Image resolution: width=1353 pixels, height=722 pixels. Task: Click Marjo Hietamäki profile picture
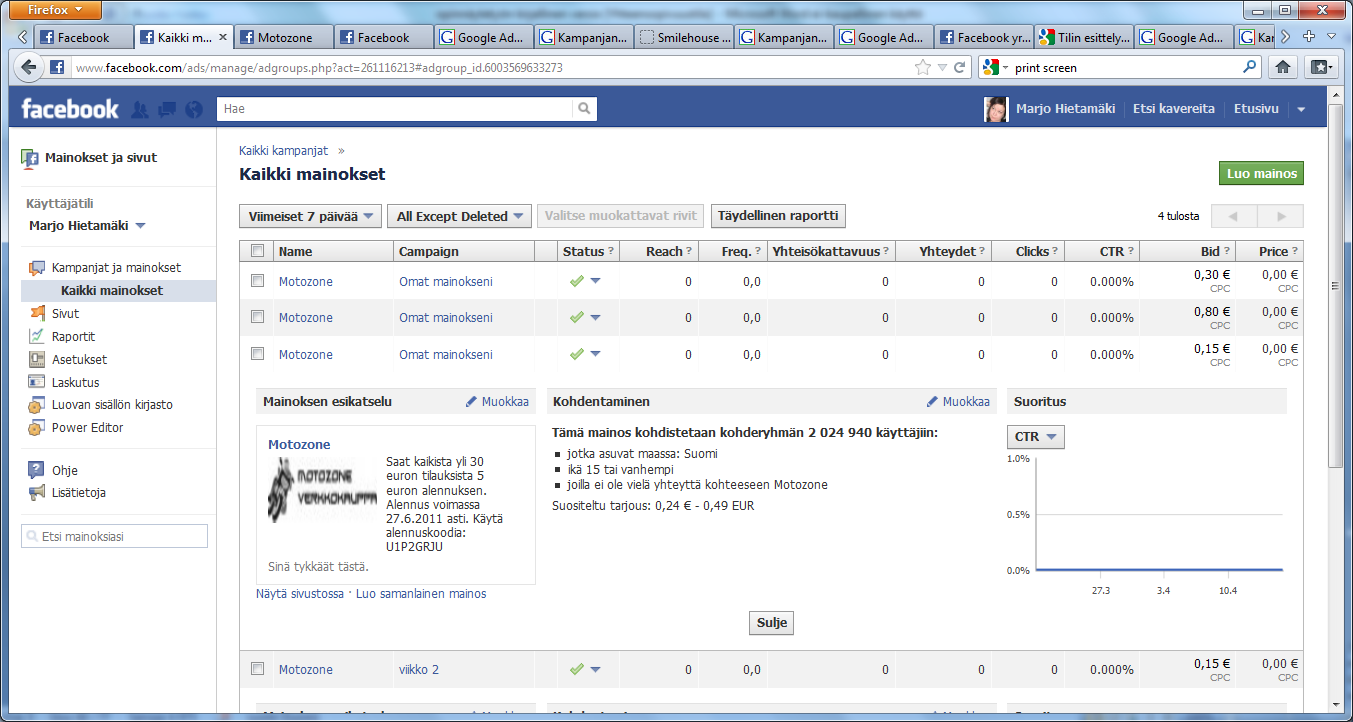(996, 109)
